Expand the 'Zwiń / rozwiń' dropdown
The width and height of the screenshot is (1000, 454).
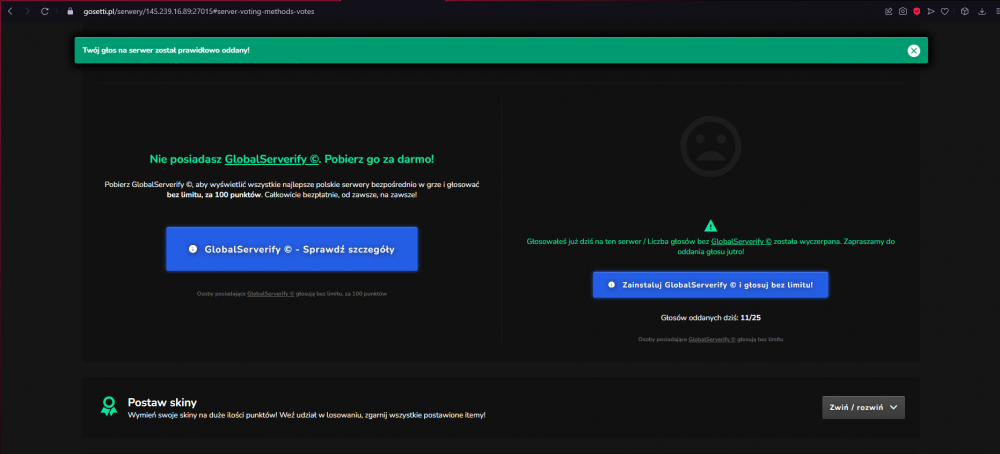click(x=864, y=407)
